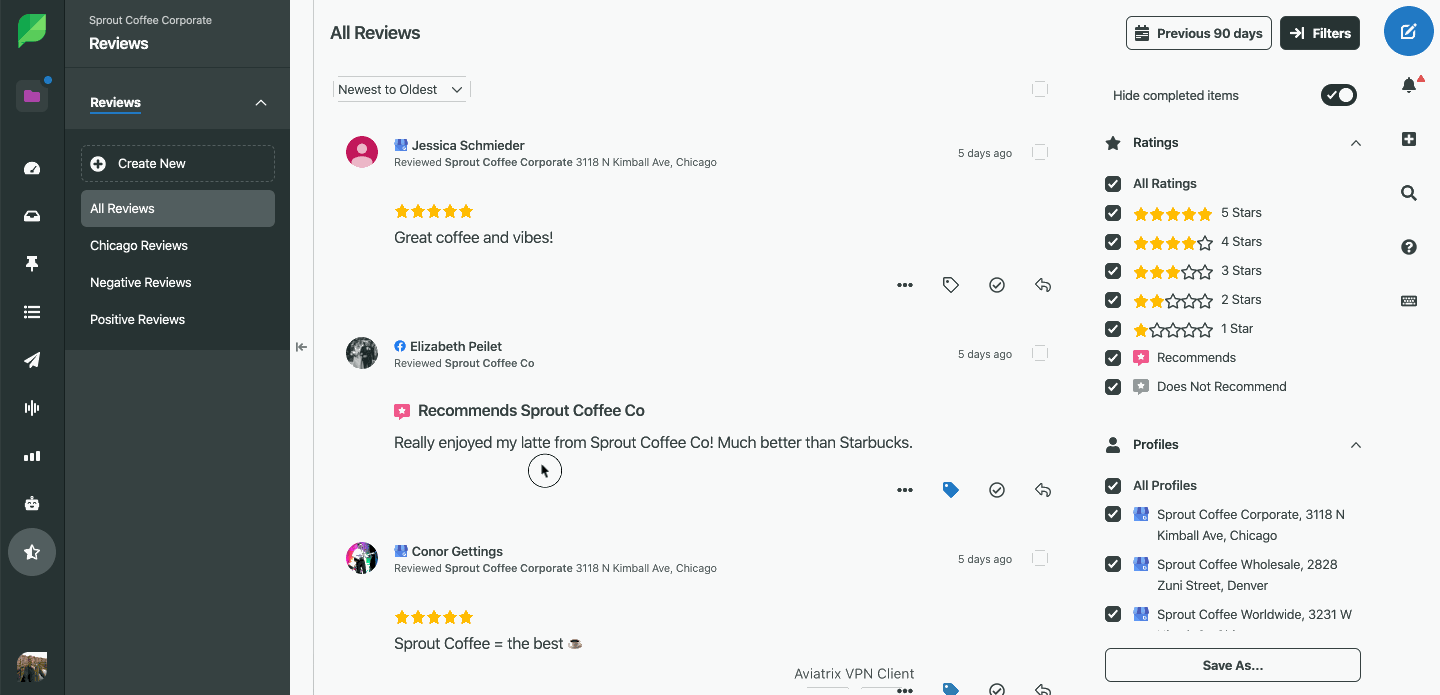The width and height of the screenshot is (1440, 695).
Task: Select Negative Reviews in the sidebar
Action: pos(140,282)
